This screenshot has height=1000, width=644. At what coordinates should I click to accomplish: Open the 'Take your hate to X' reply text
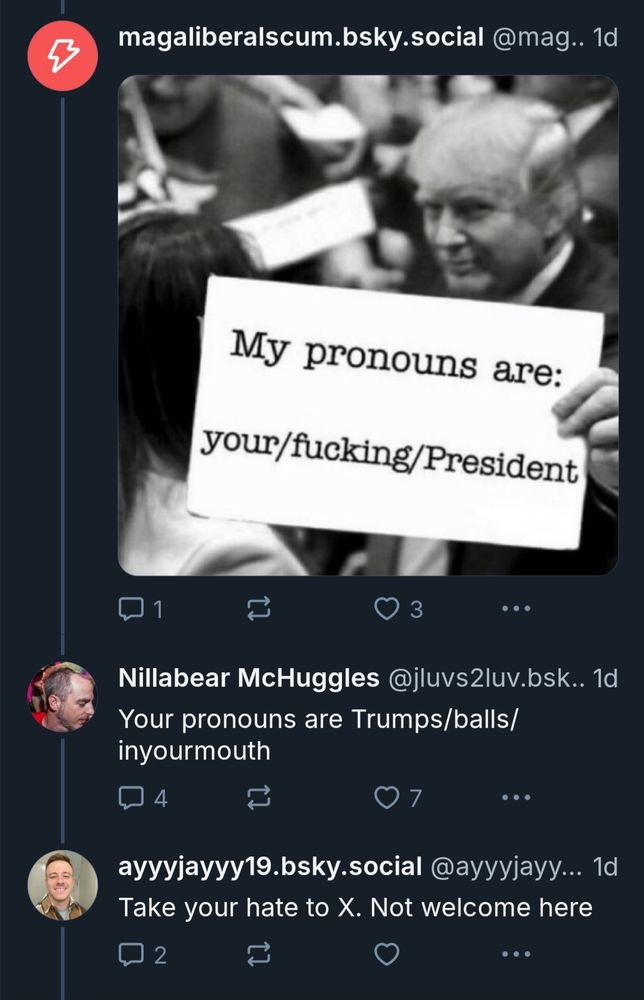(355, 908)
